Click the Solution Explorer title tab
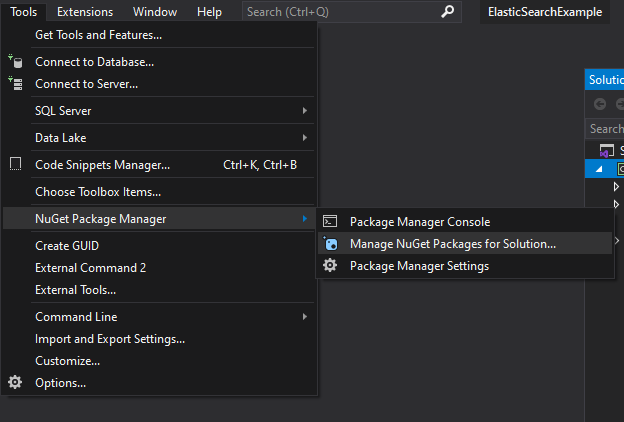 point(605,80)
